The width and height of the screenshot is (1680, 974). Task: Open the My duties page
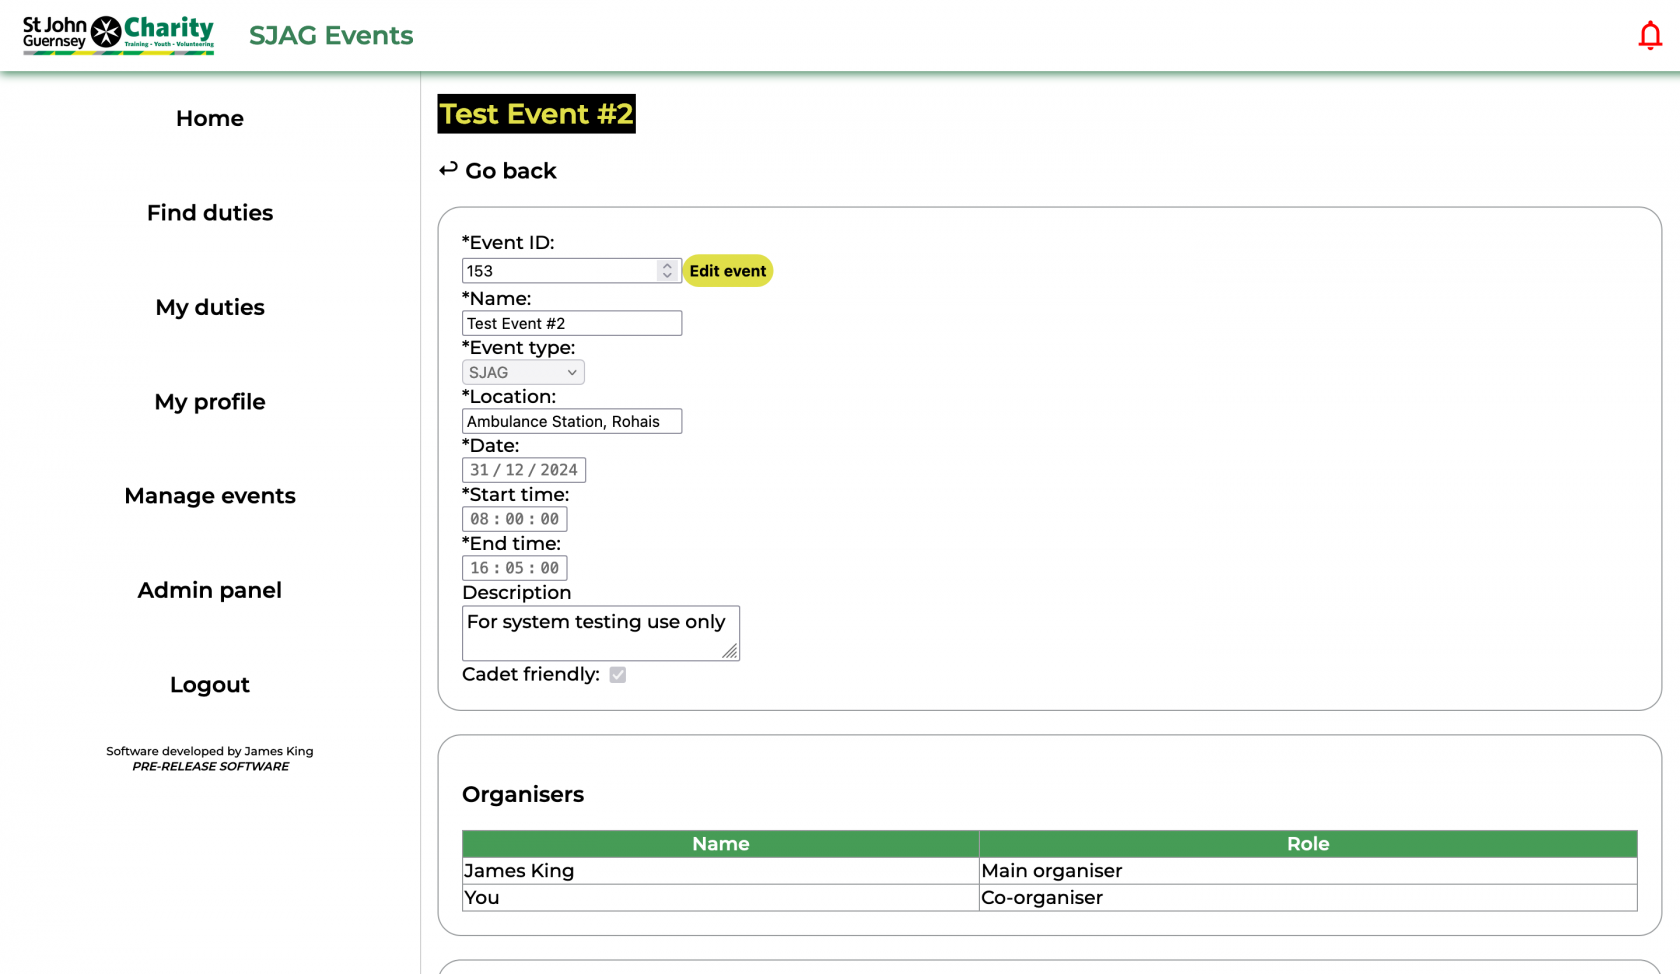click(x=209, y=307)
